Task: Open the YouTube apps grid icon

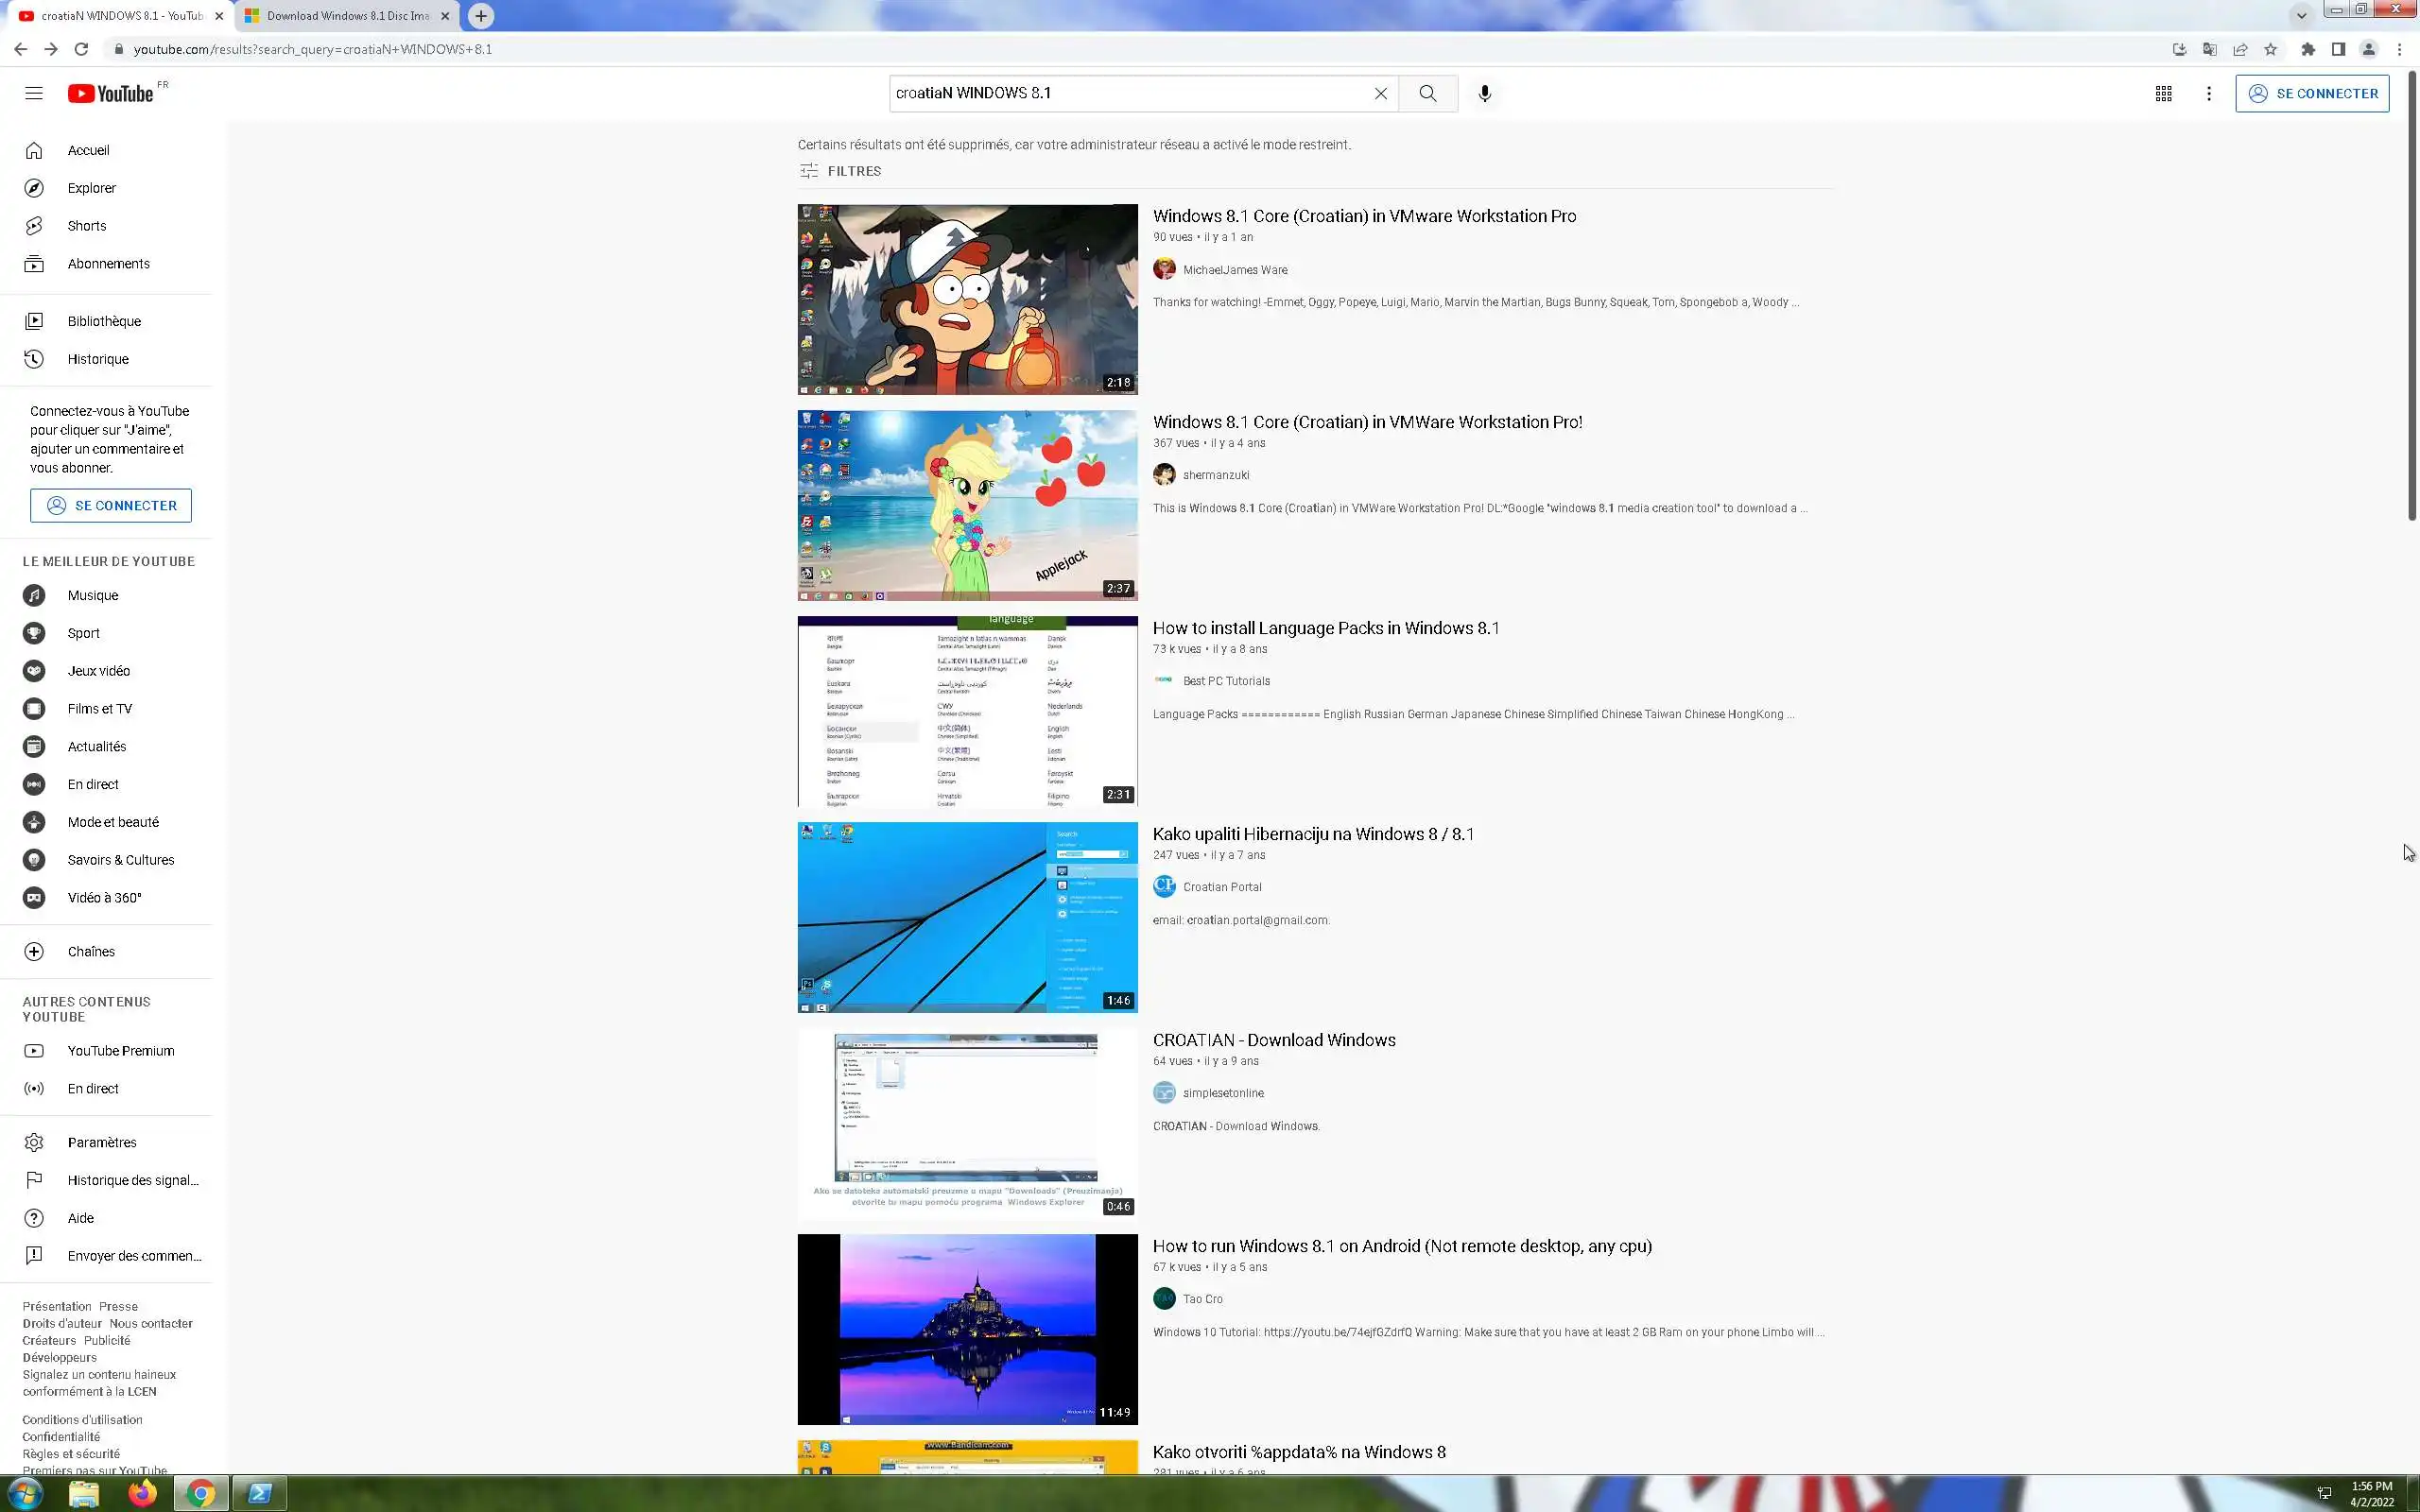Action: pos(2163,93)
